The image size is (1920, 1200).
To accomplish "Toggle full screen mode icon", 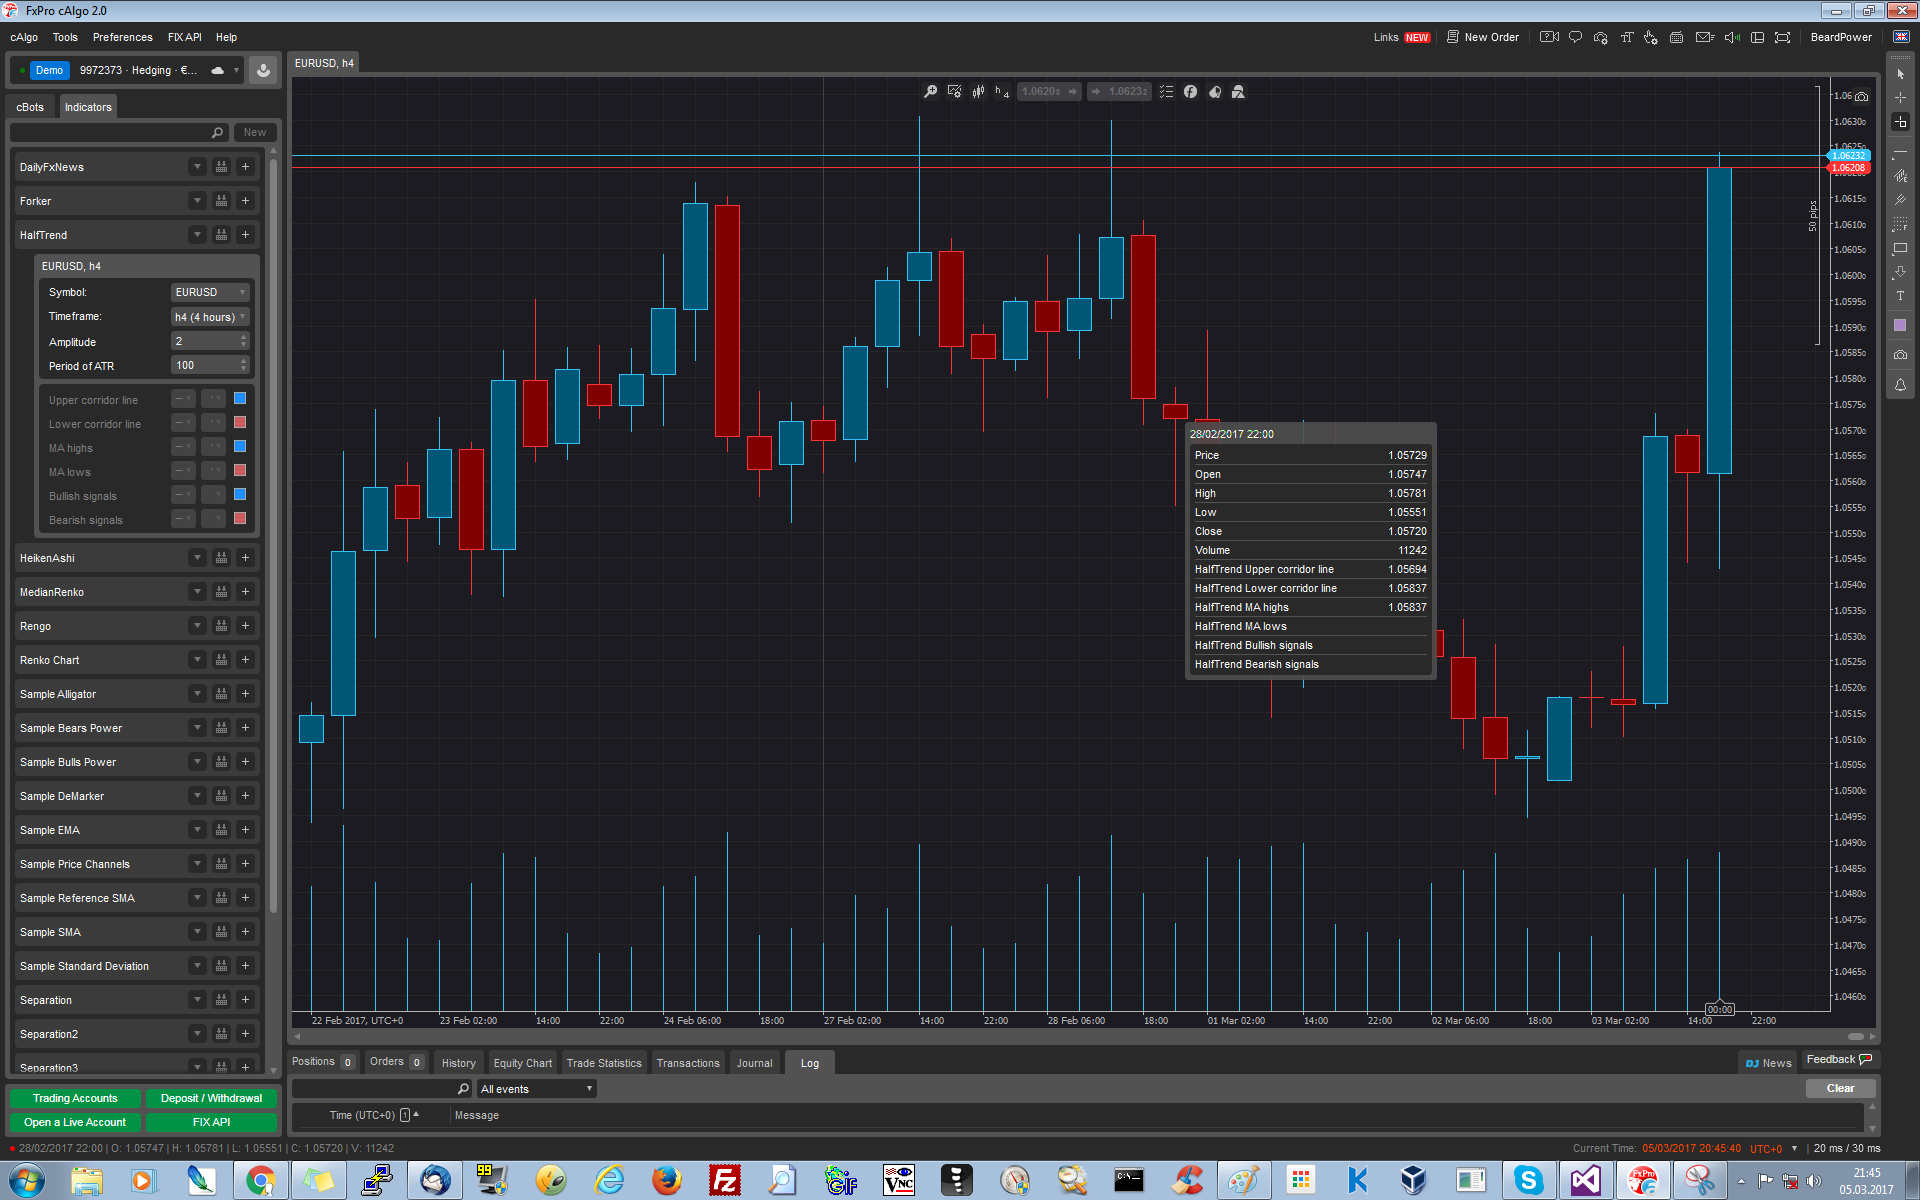I will [x=1782, y=37].
